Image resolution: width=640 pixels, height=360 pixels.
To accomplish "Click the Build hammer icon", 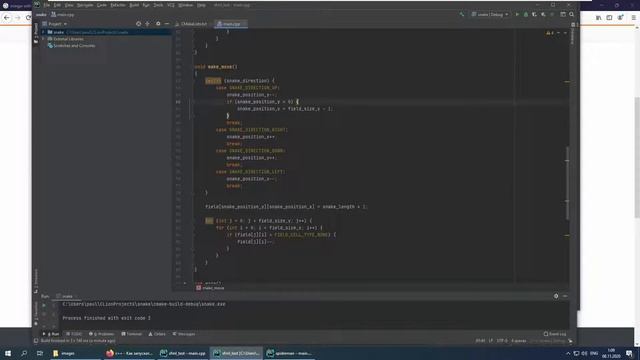I will pos(462,14).
